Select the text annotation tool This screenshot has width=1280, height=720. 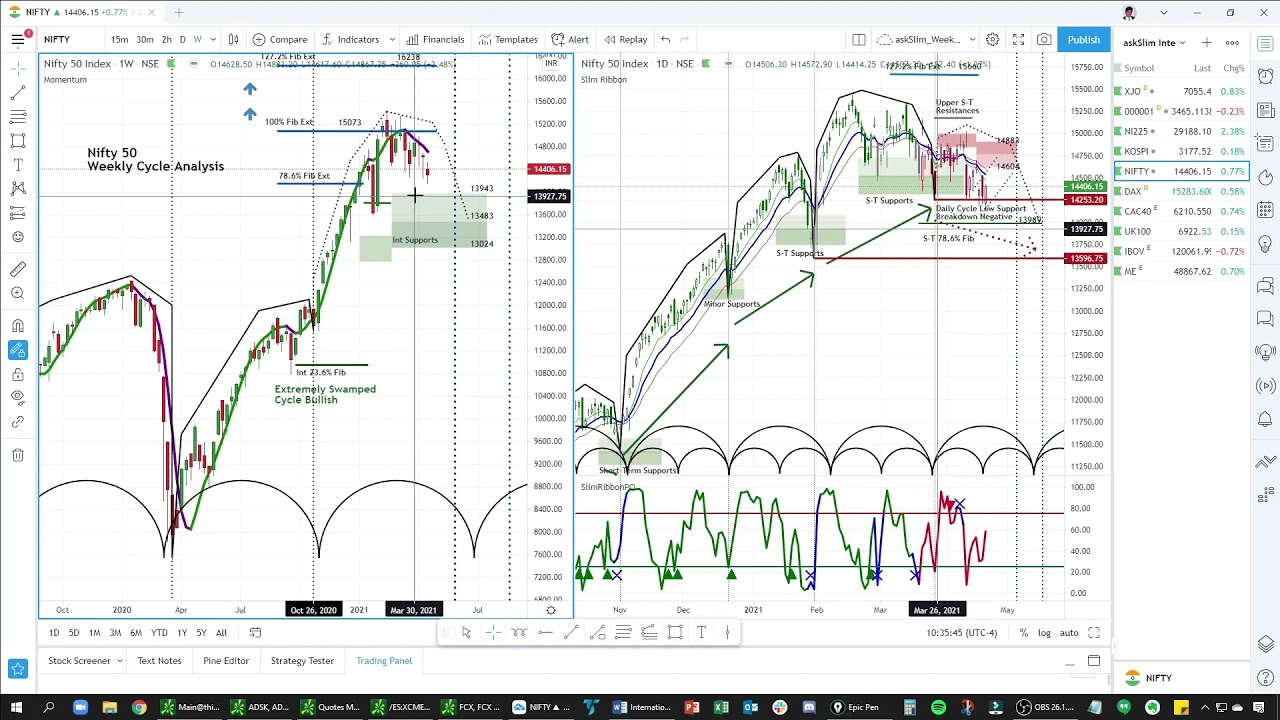18,164
